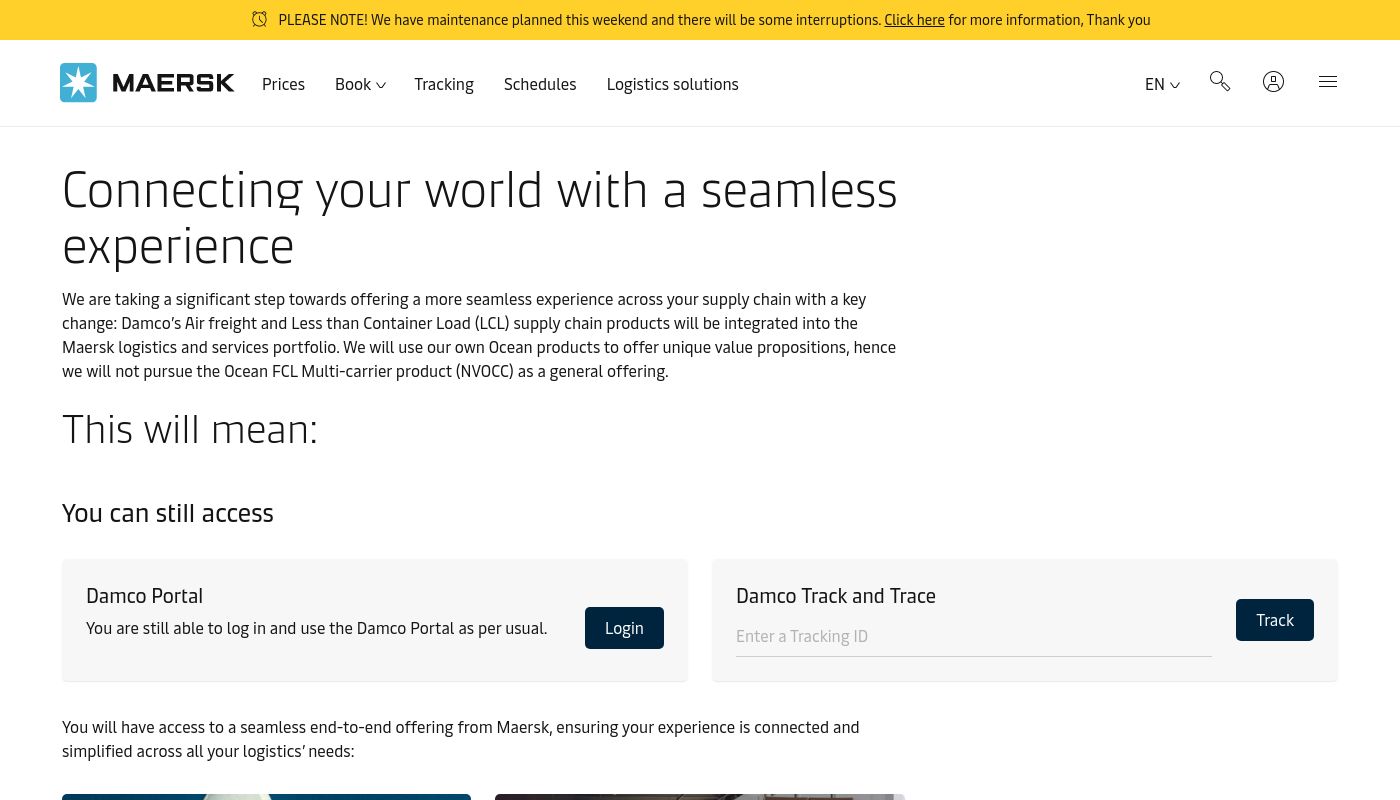Click the Maersk star logo

[78, 83]
